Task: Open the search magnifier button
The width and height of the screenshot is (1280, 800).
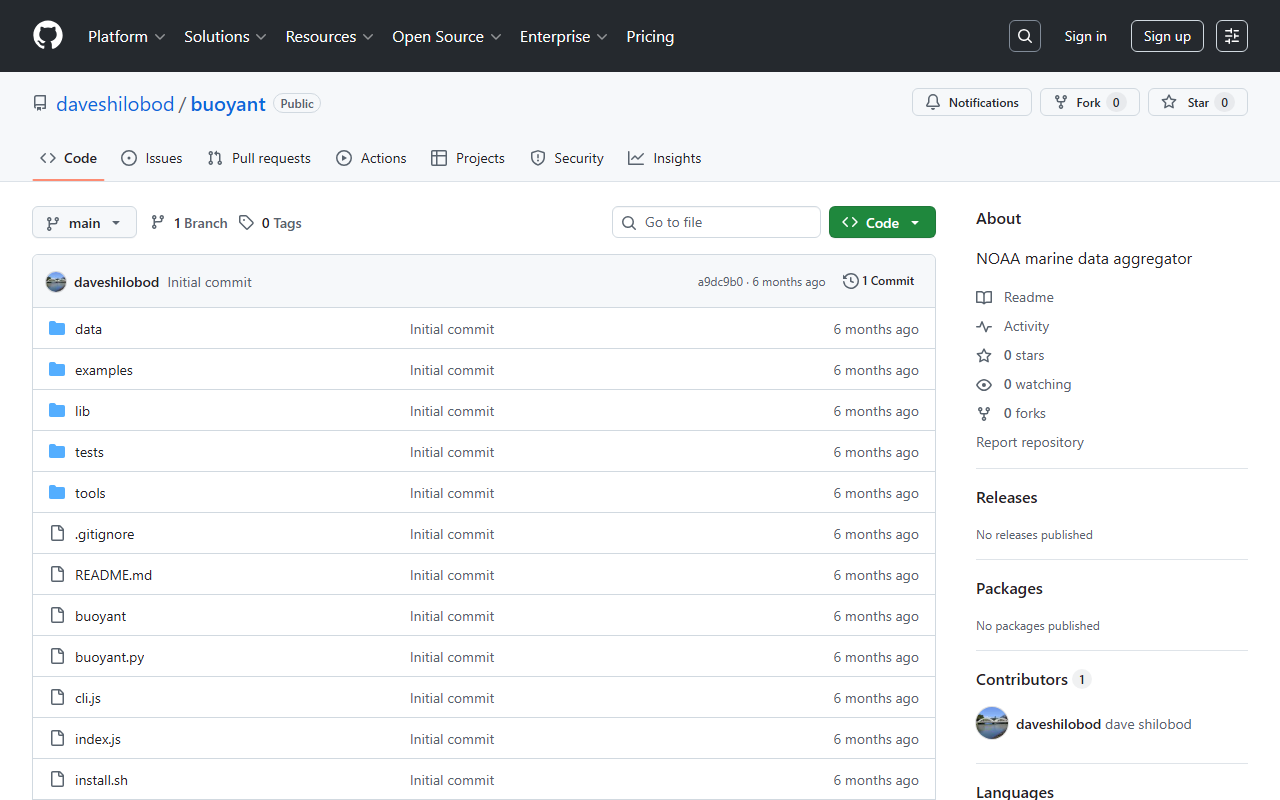Action: tap(1025, 36)
